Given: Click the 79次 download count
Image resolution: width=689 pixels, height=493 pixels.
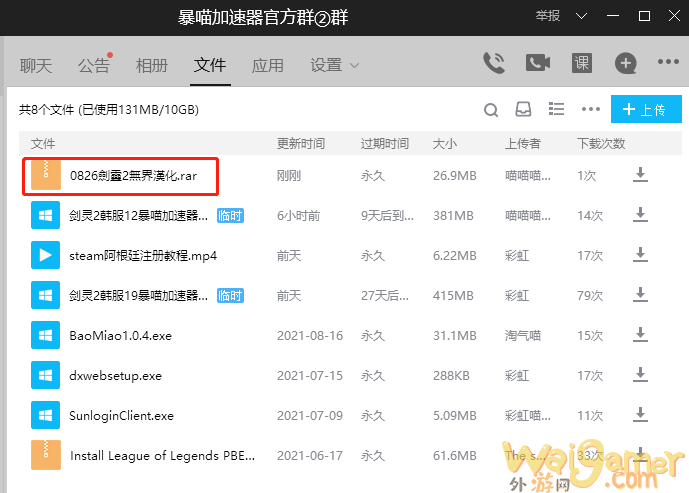Looking at the screenshot, I should [x=590, y=296].
